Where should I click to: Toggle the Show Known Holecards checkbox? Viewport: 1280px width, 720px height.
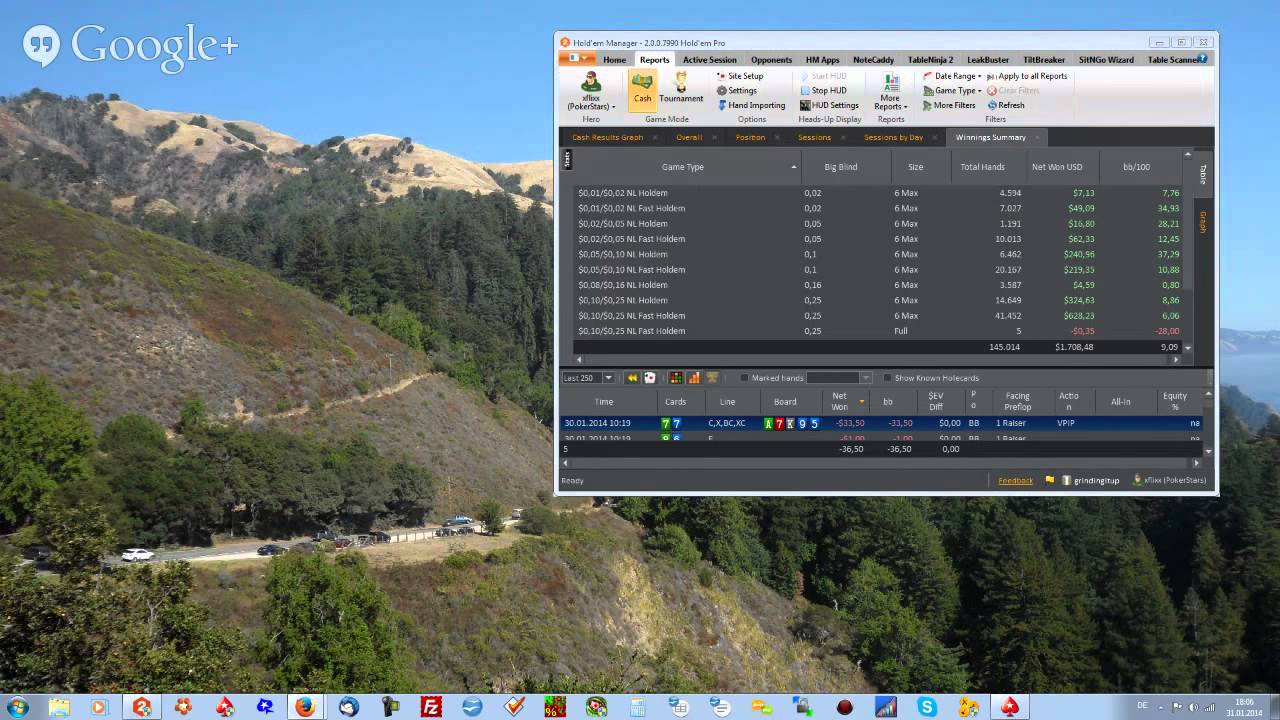(887, 378)
